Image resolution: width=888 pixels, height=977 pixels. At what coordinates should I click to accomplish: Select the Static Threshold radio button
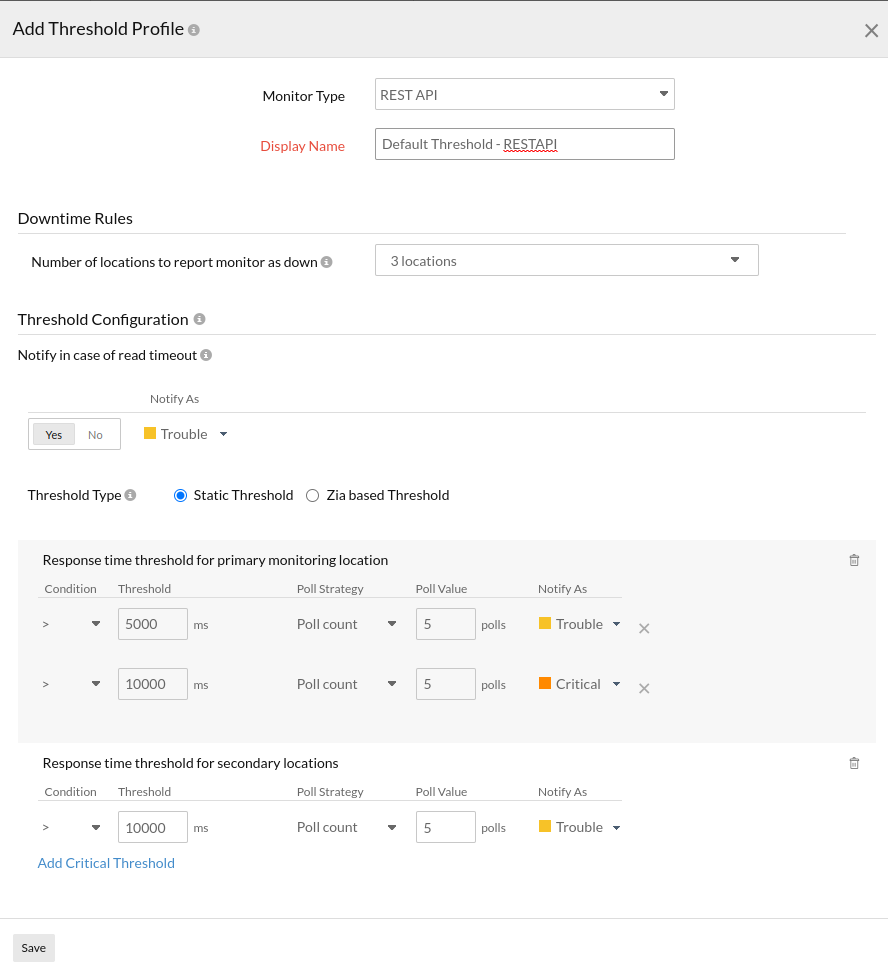(x=180, y=495)
